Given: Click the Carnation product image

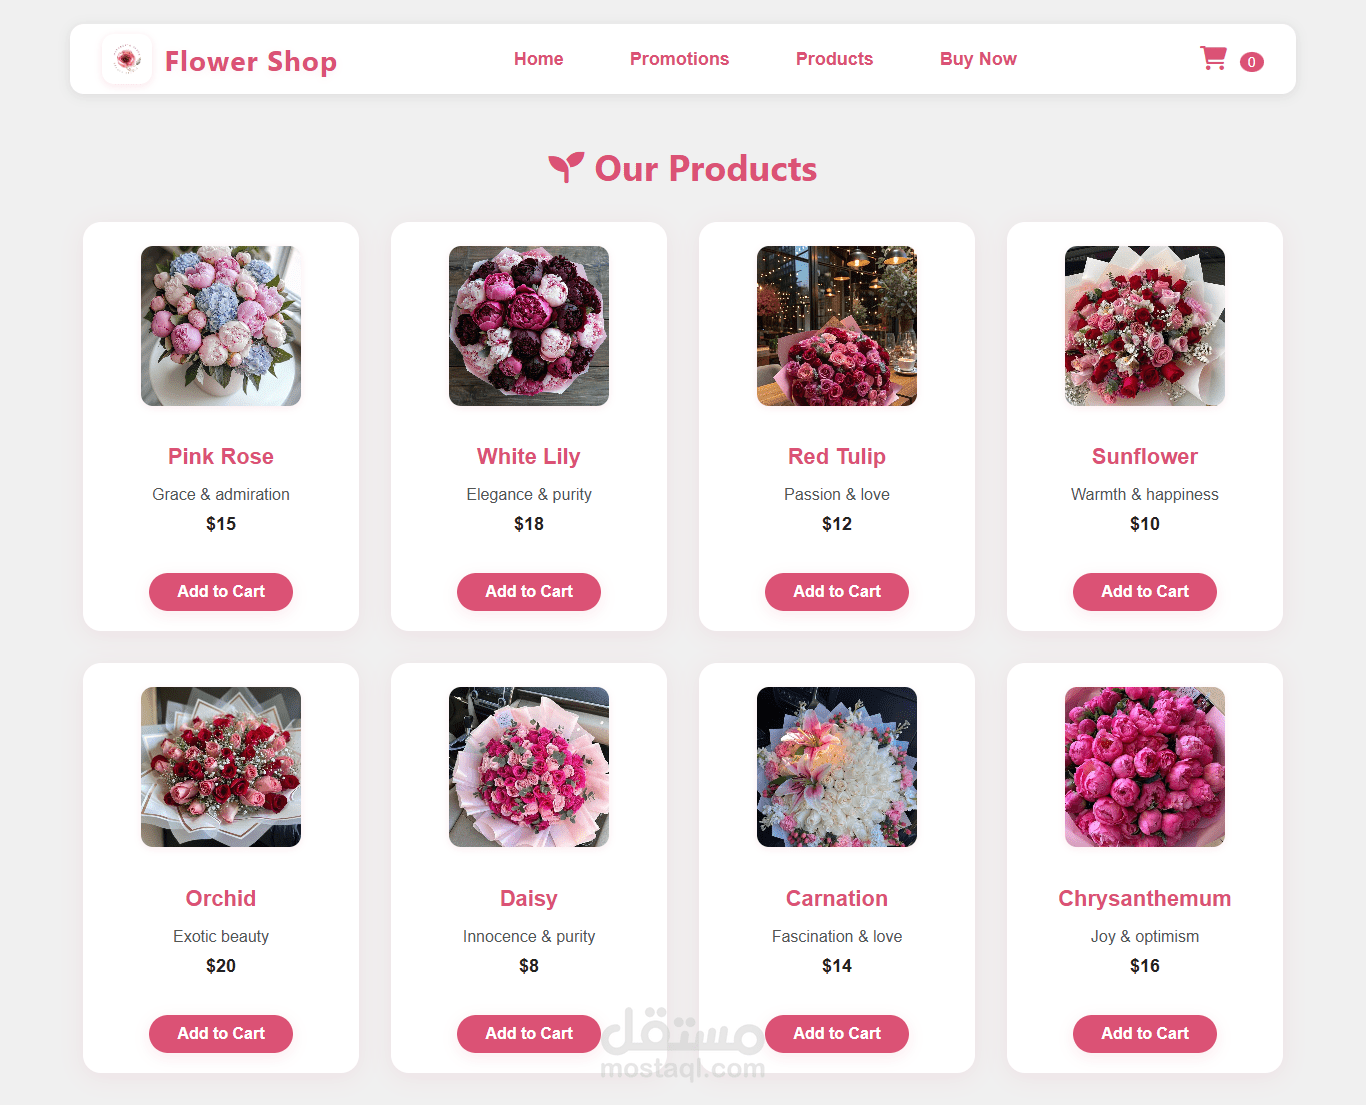Looking at the screenshot, I should (837, 767).
